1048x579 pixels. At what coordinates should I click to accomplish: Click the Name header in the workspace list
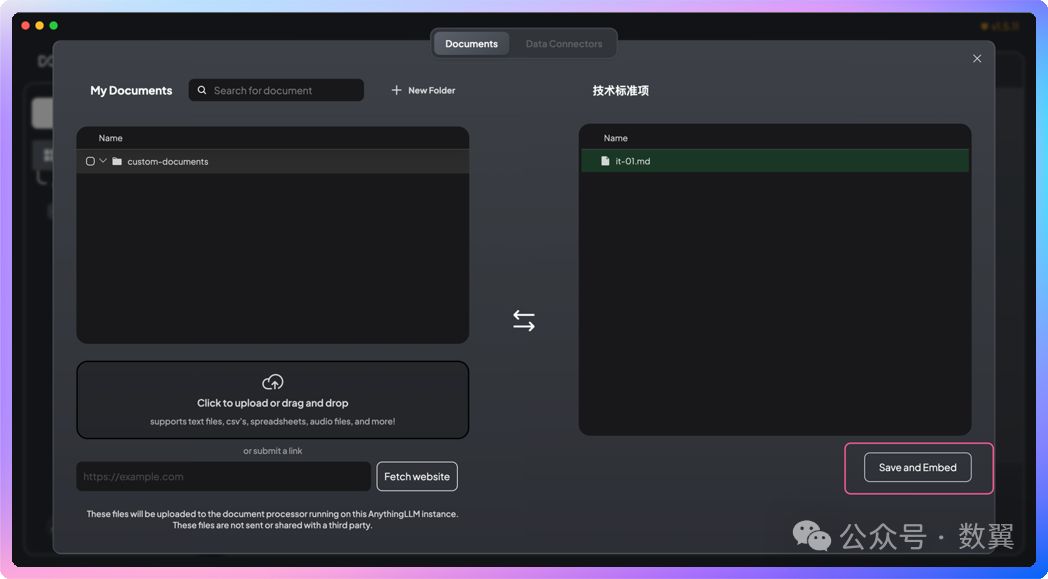(616, 138)
